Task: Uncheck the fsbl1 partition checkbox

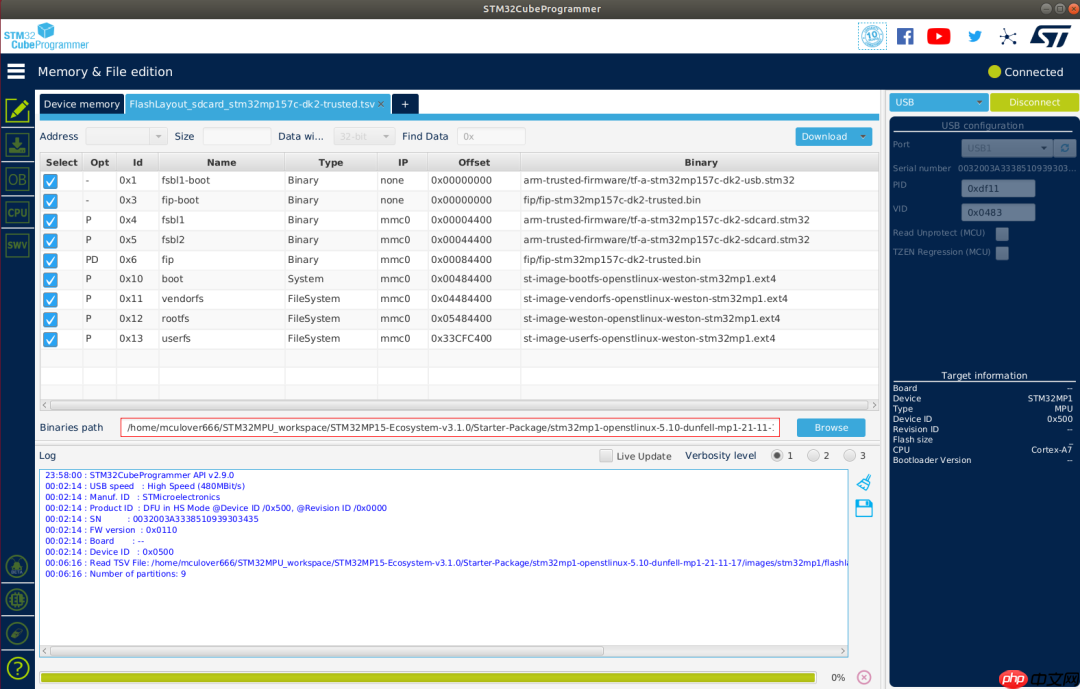Action: coord(50,221)
